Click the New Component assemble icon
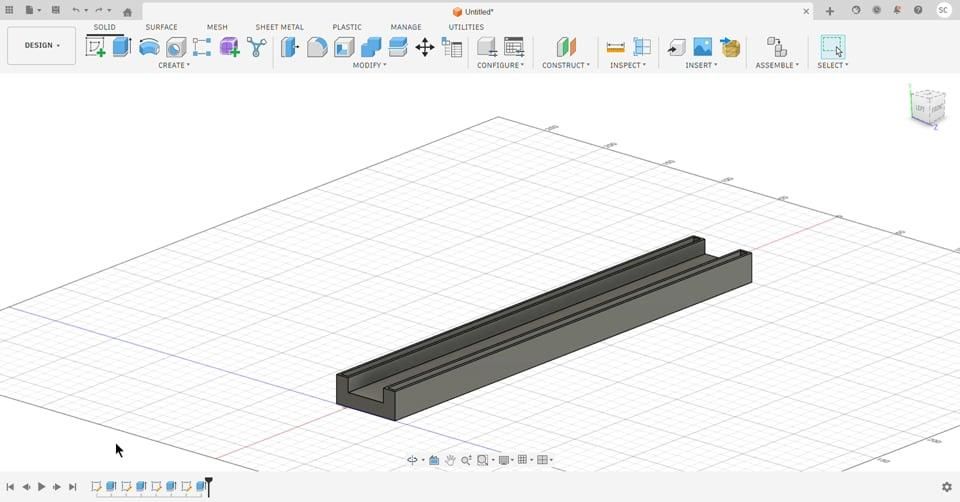Screen dimensions: 960x502 777,47
